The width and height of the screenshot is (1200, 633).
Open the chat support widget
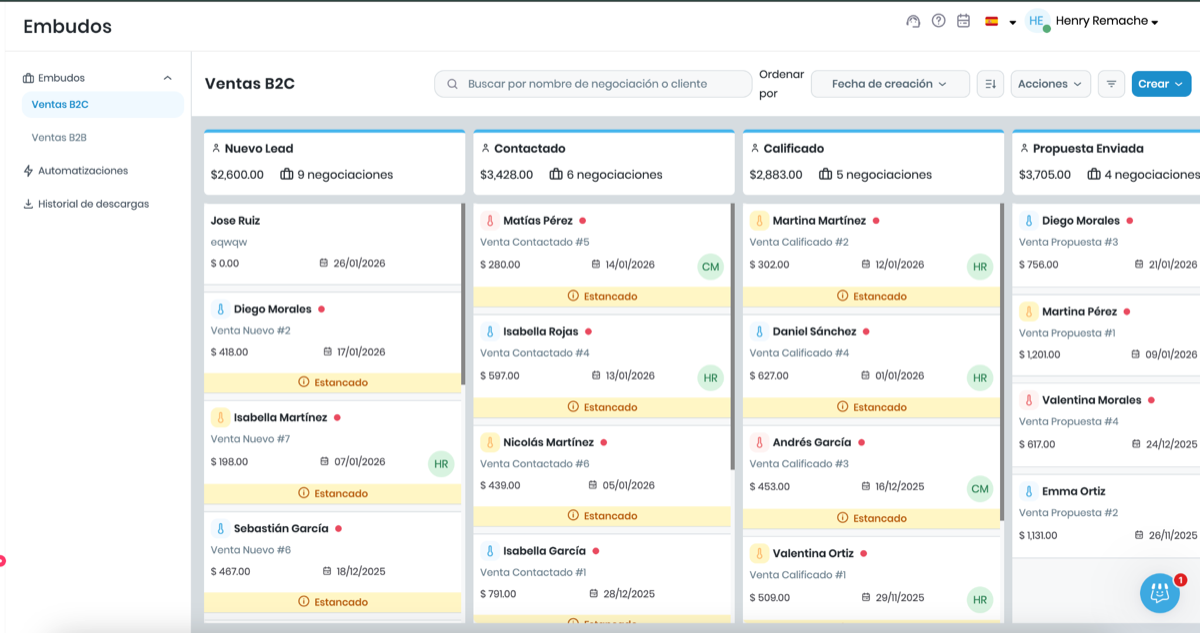pos(1160,593)
